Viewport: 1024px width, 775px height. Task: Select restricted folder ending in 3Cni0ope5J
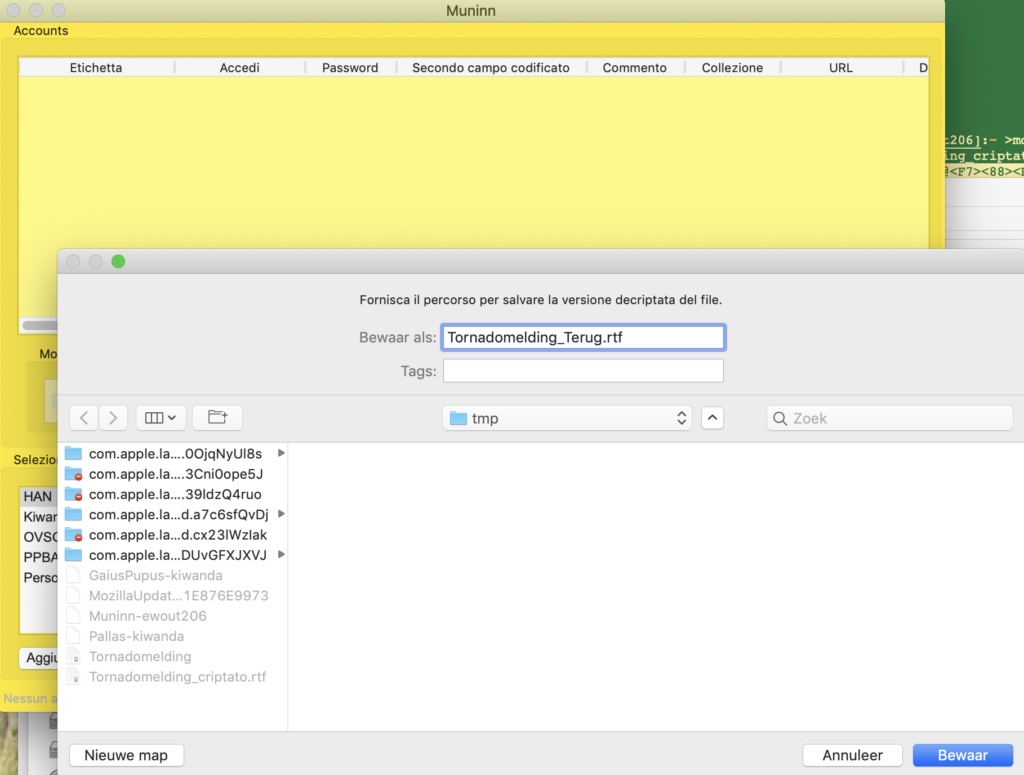click(x=175, y=474)
